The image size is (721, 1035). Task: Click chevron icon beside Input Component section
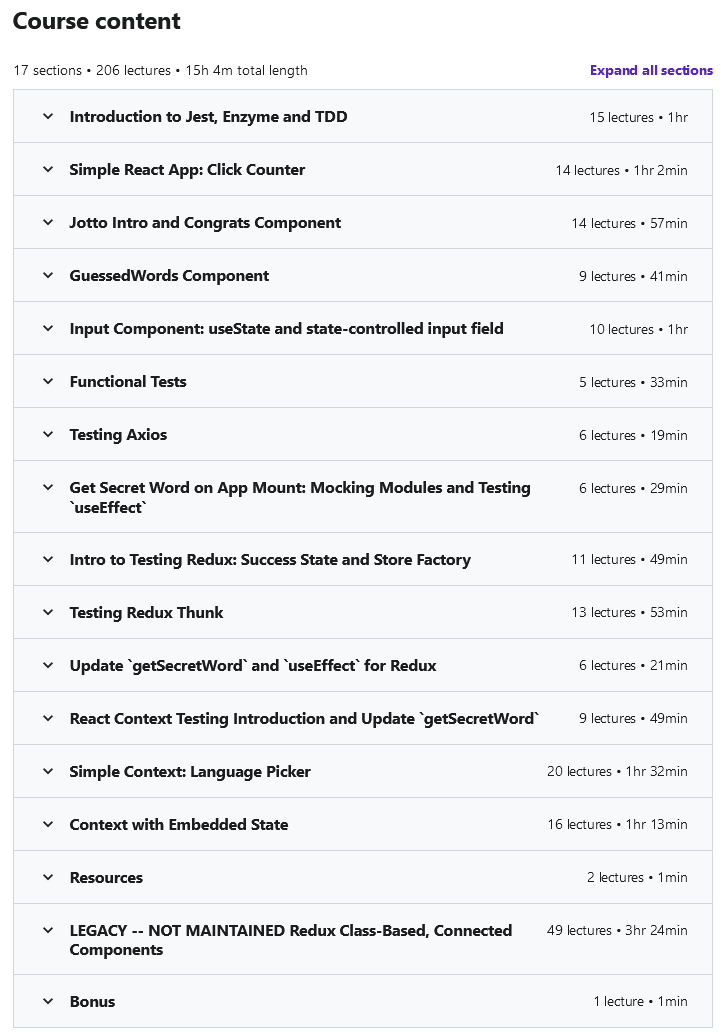coord(47,329)
